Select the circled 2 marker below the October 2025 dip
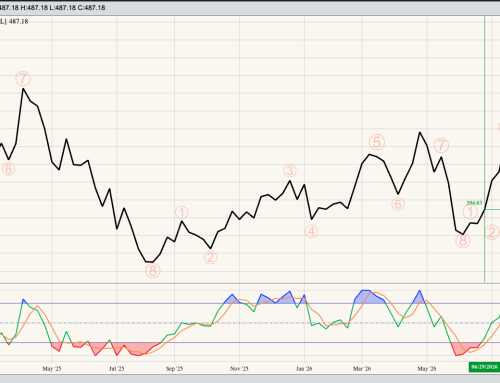Image resolution: width=500 pixels, height=383 pixels. (x=210, y=257)
